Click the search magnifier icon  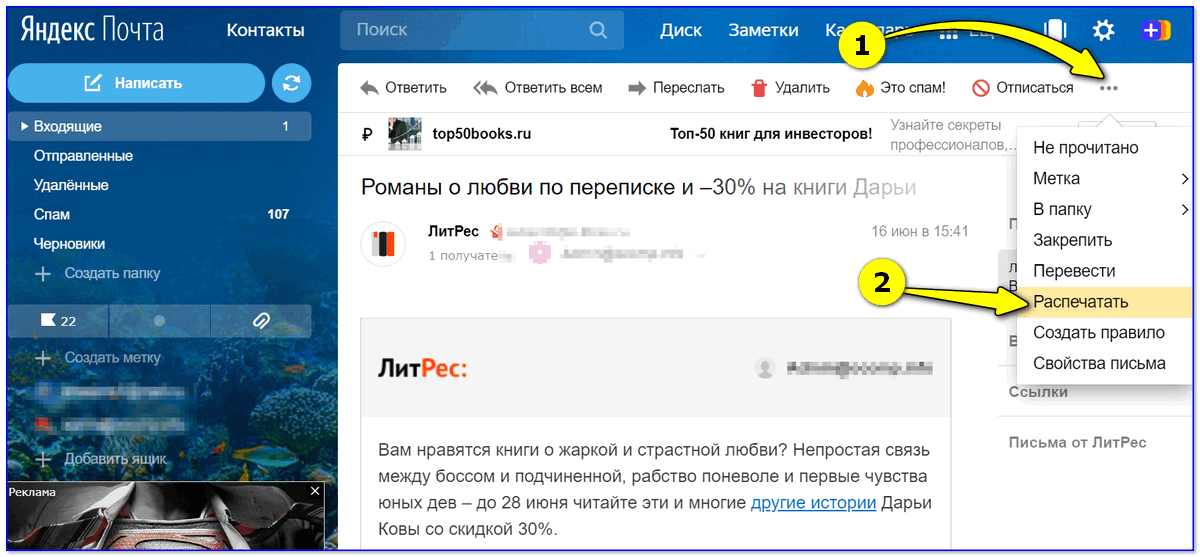598,30
